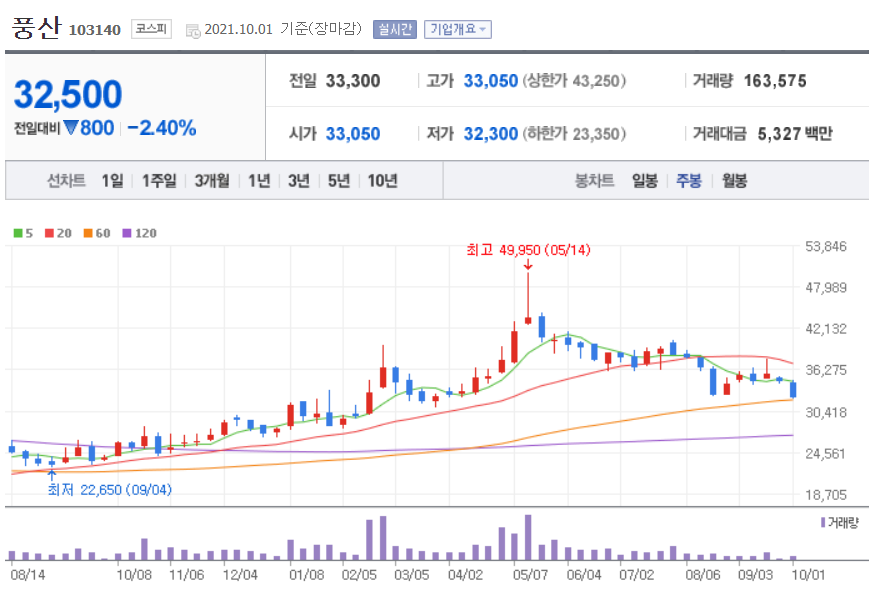This screenshot has height=596, width=869.
Task: Click the -2.40% change rate
Action: (x=162, y=128)
